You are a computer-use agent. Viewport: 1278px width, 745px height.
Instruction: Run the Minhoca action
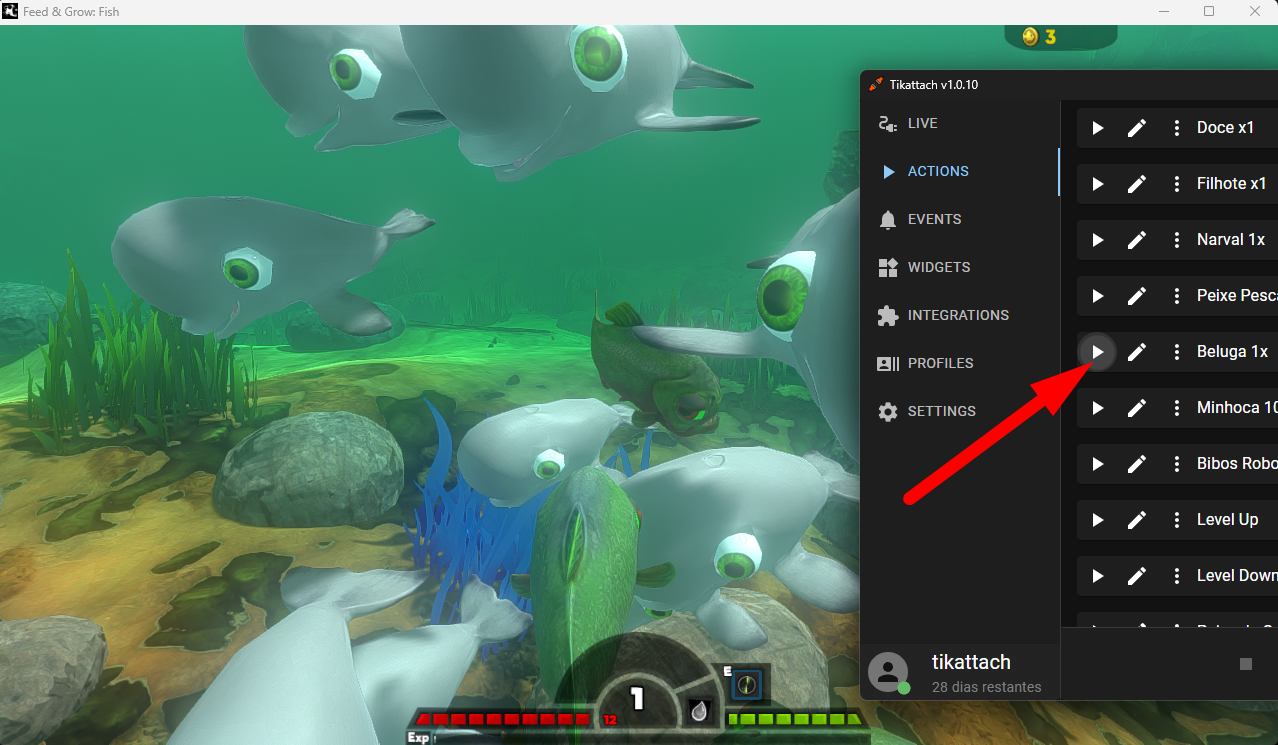click(x=1098, y=408)
